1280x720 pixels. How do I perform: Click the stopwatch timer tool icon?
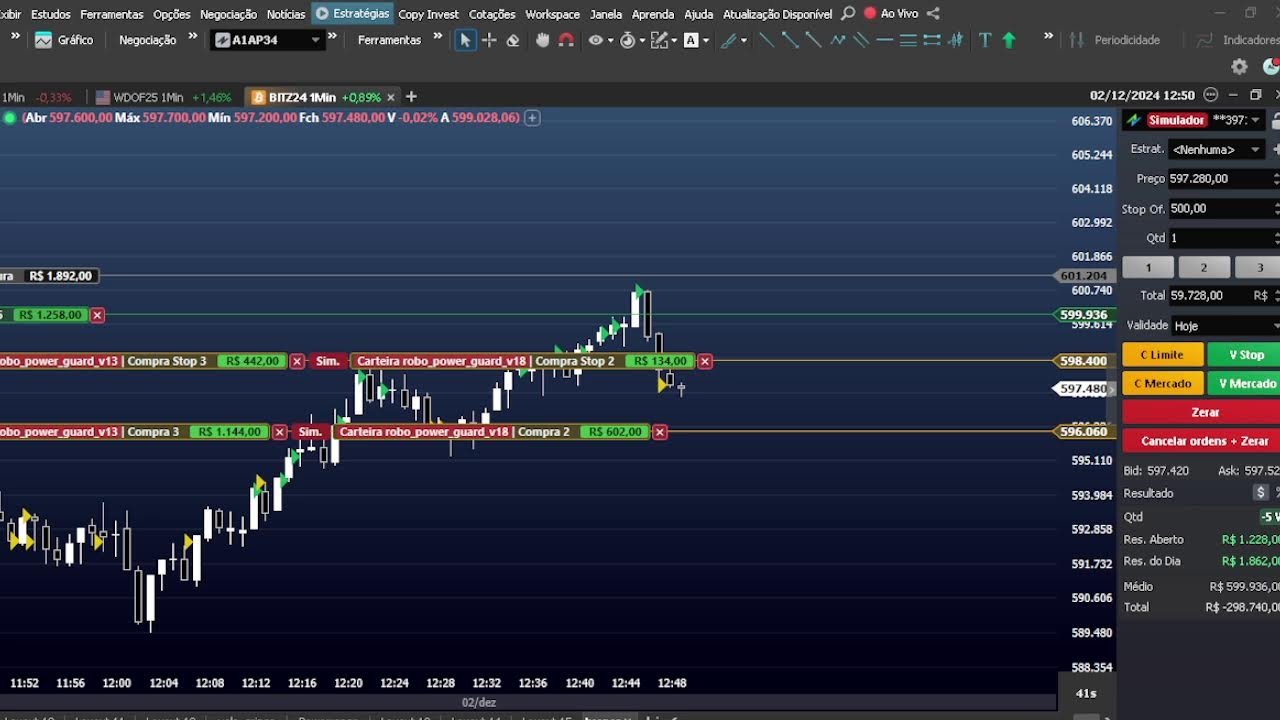point(627,40)
